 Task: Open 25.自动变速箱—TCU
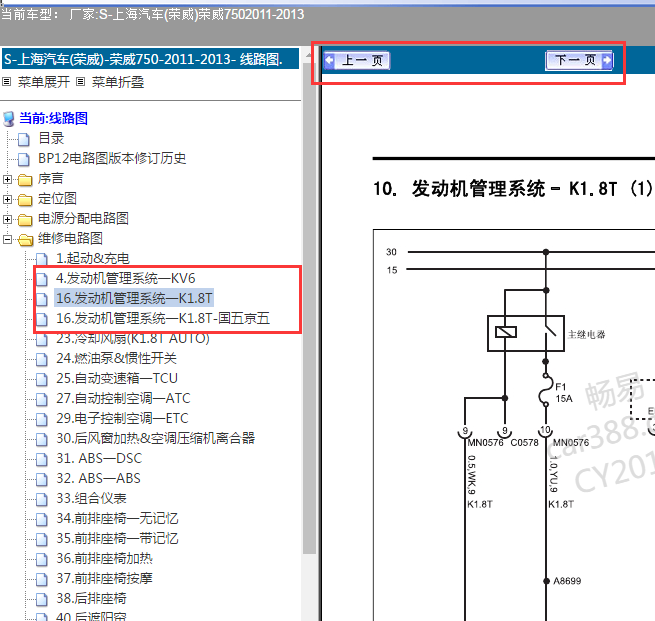[117, 378]
